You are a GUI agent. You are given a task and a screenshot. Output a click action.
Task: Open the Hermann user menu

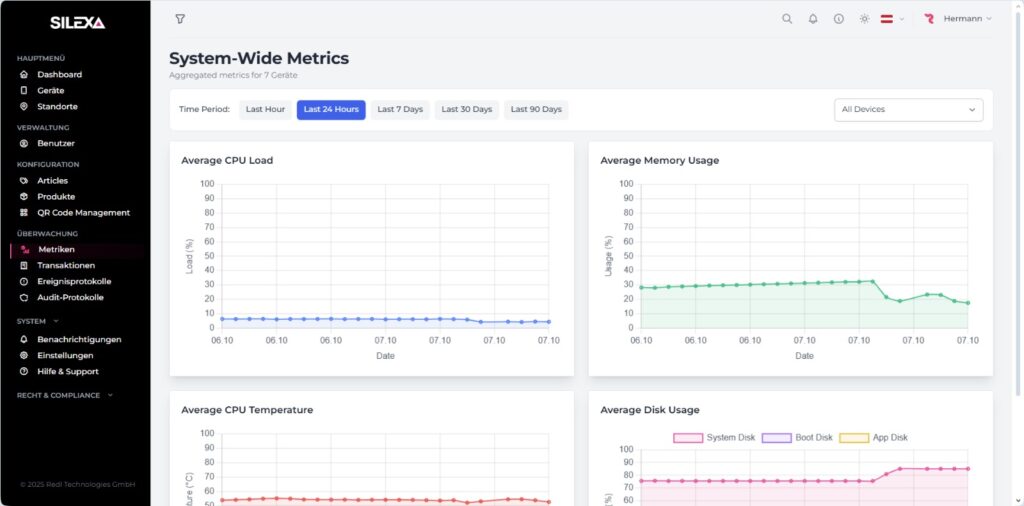tap(958, 19)
